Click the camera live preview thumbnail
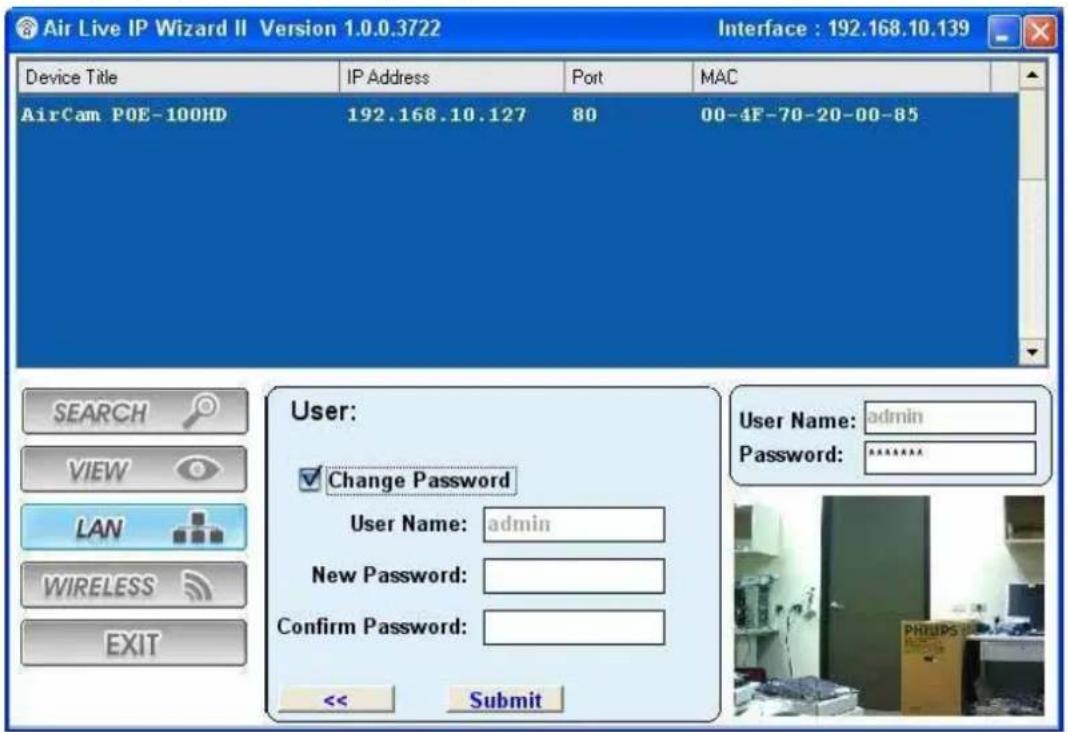Viewport: 1068px width, 732px height. point(889,605)
